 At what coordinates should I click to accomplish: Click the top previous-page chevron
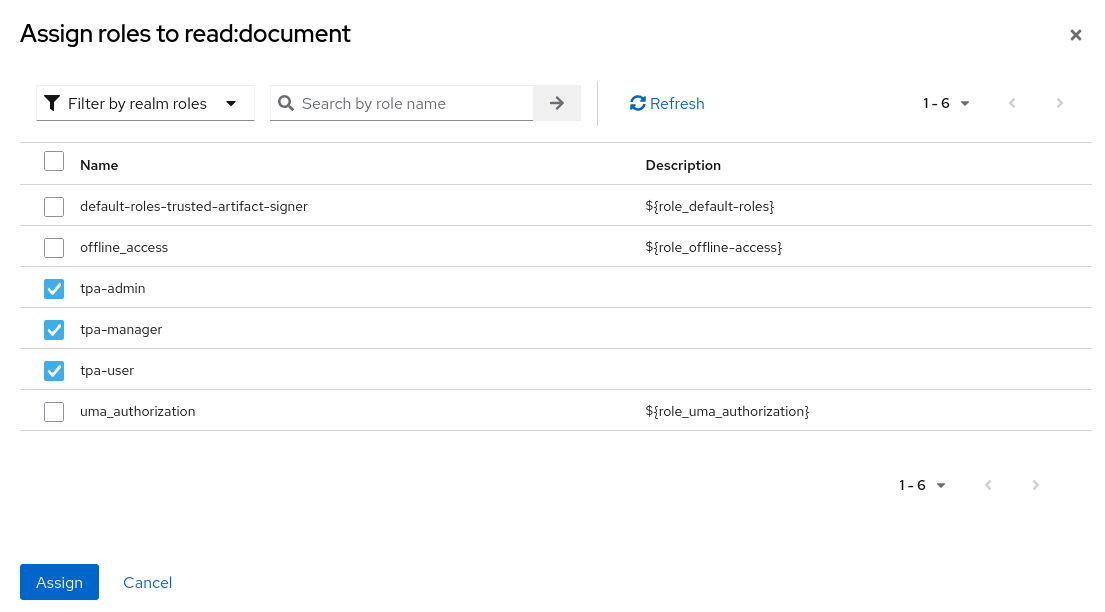click(1012, 103)
